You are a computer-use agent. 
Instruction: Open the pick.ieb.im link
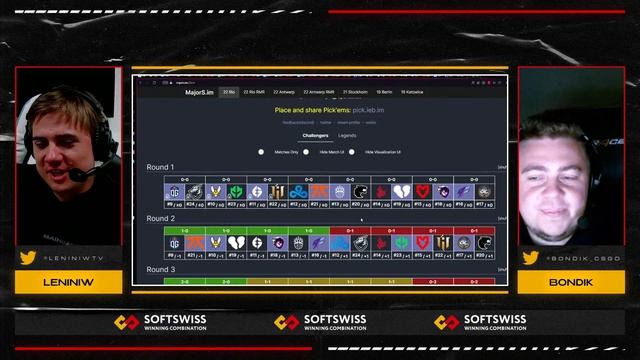[368, 110]
